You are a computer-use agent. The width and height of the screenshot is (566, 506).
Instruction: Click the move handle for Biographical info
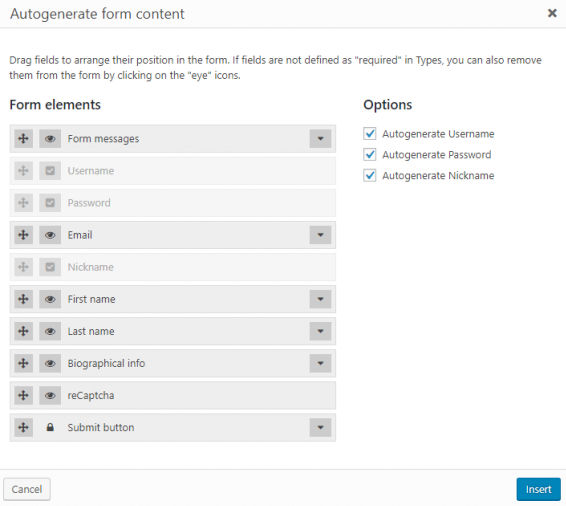click(x=23, y=363)
